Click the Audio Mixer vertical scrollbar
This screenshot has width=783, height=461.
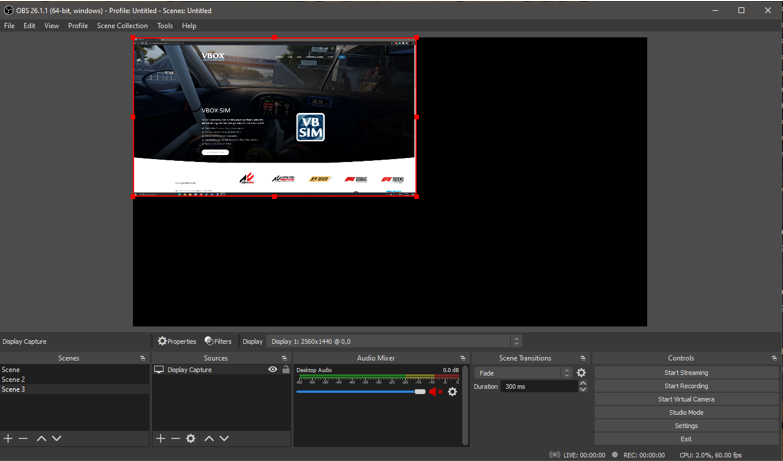465,405
